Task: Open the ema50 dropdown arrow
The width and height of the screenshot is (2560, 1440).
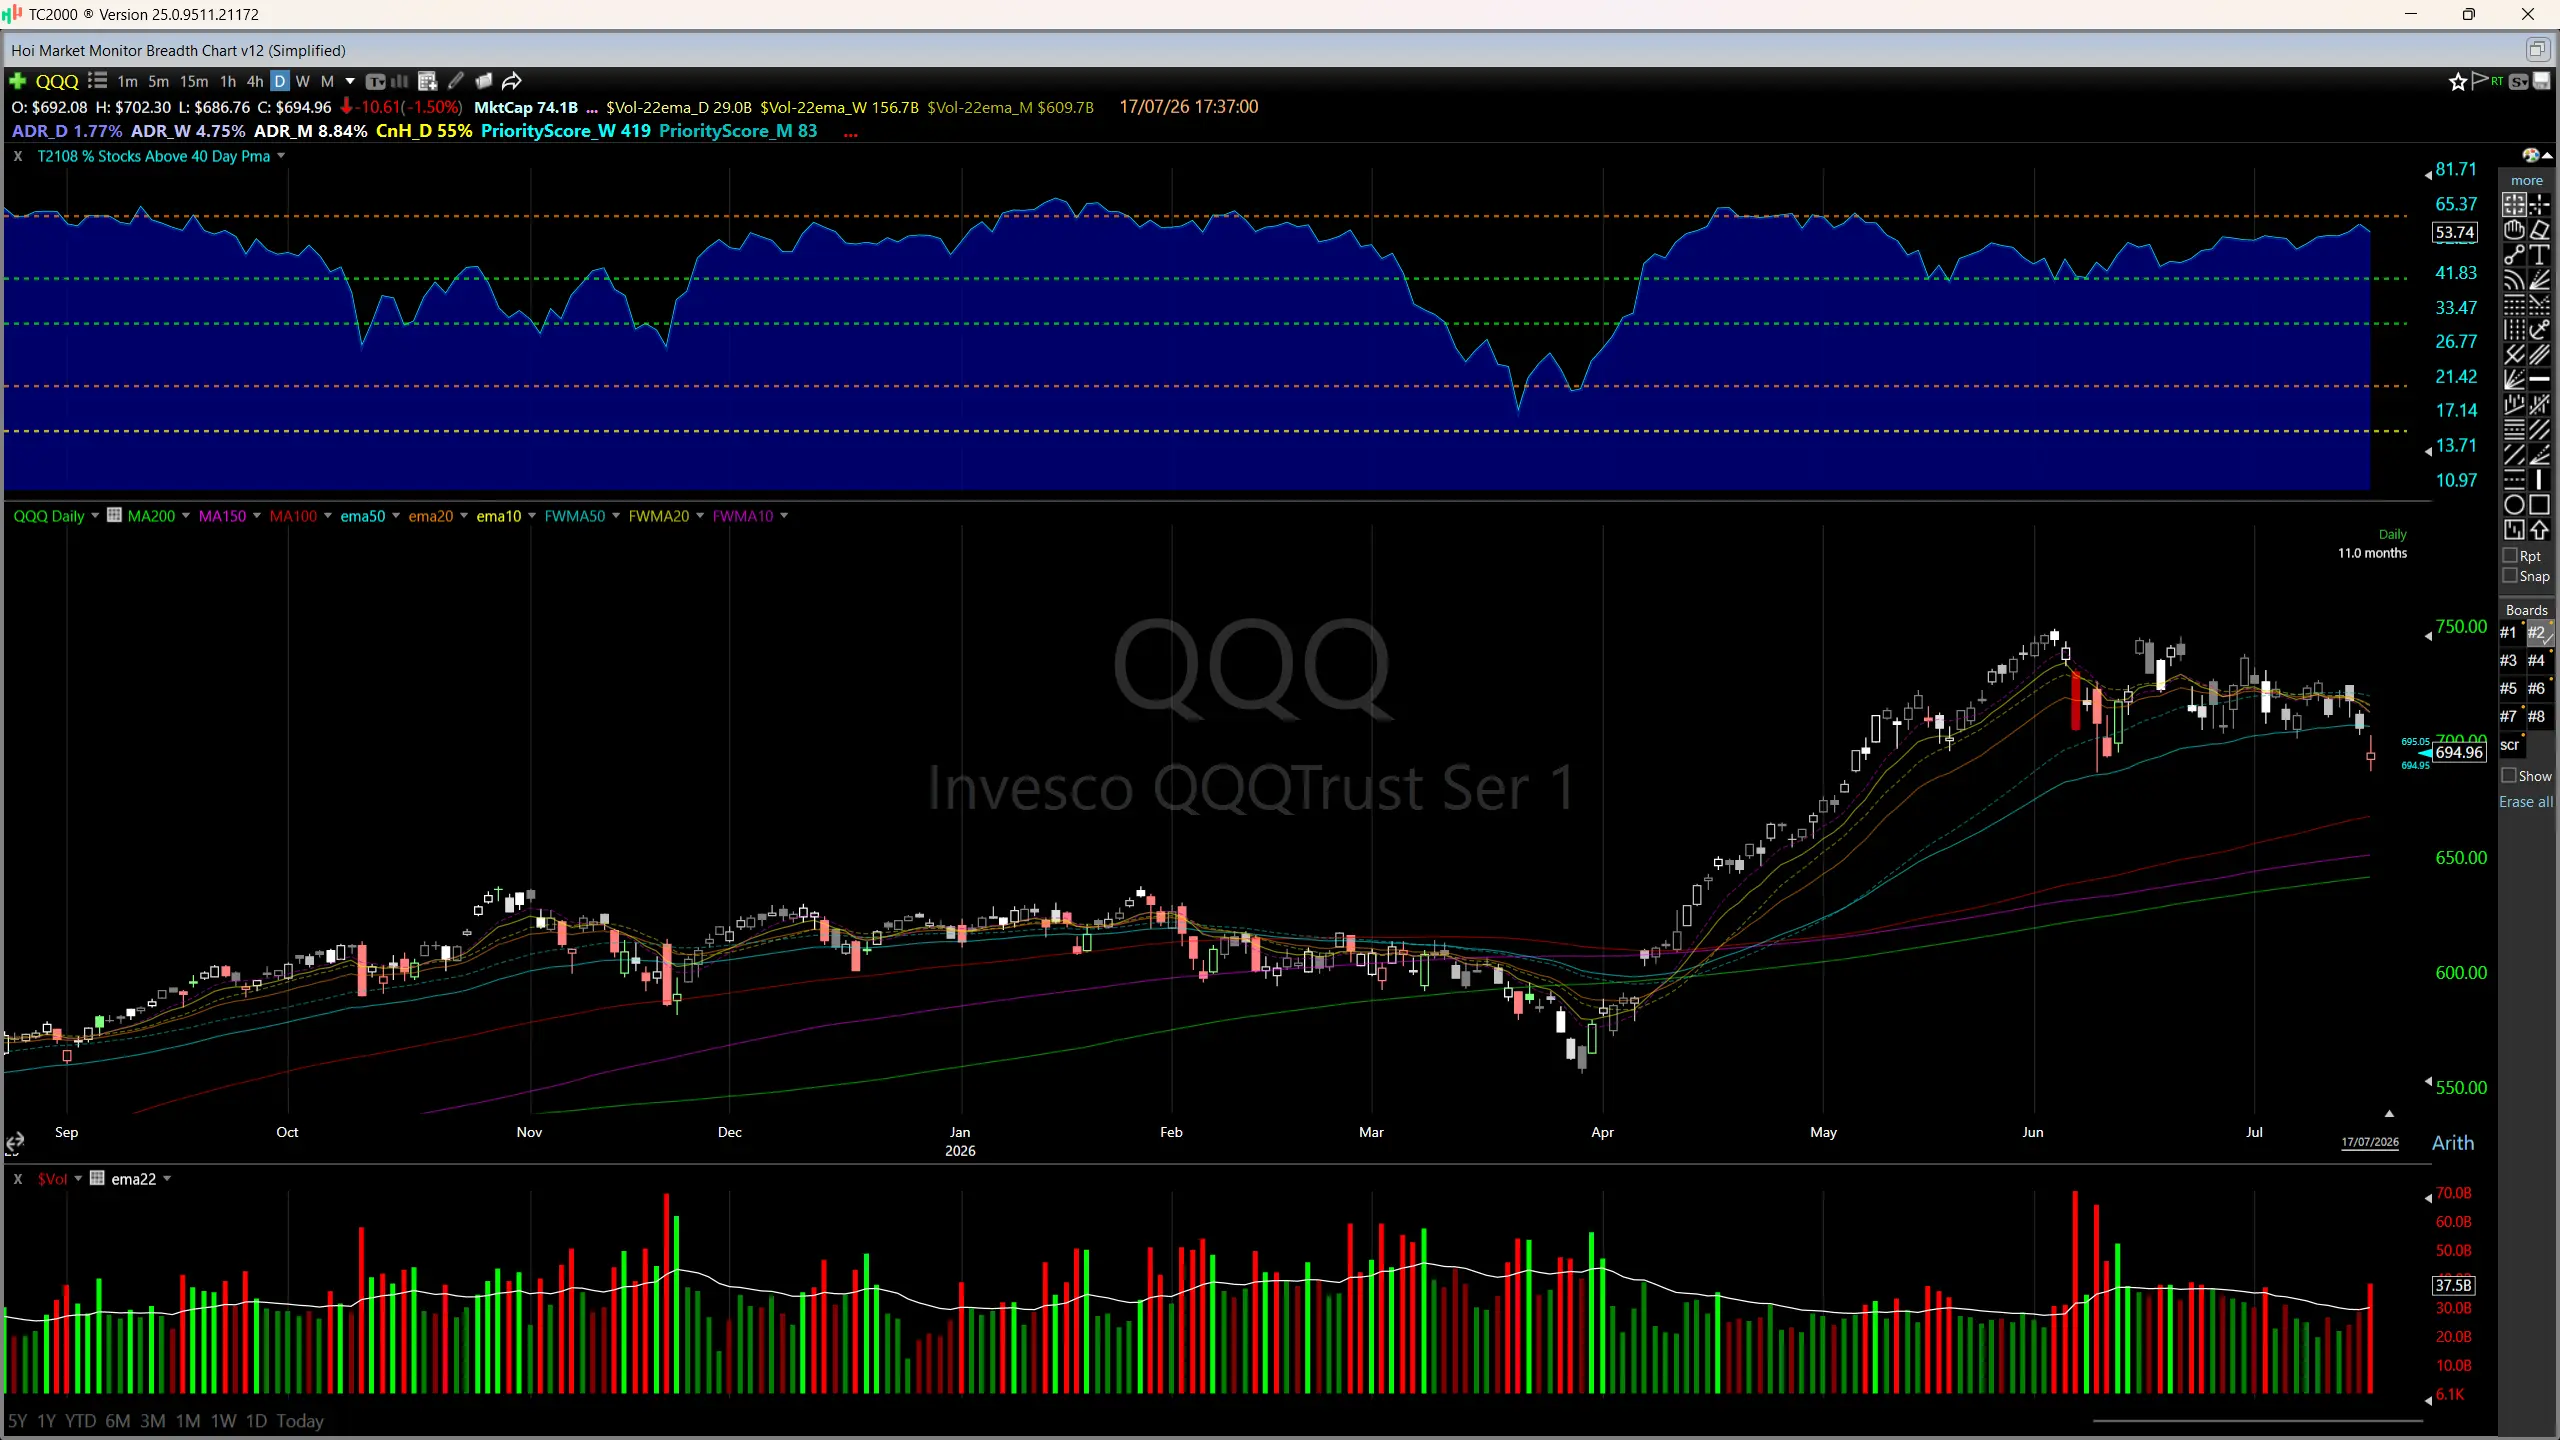Action: pyautogui.click(x=396, y=516)
